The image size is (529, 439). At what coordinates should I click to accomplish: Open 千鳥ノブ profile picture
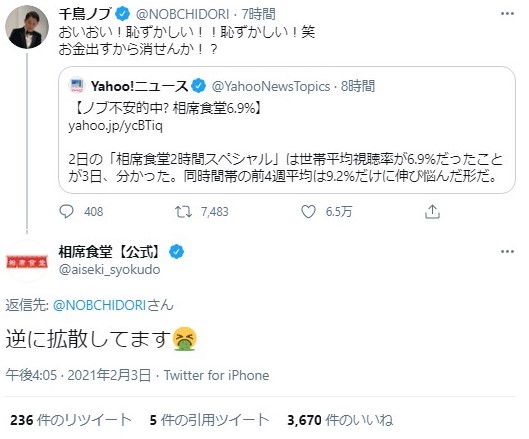pyautogui.click(x=27, y=27)
